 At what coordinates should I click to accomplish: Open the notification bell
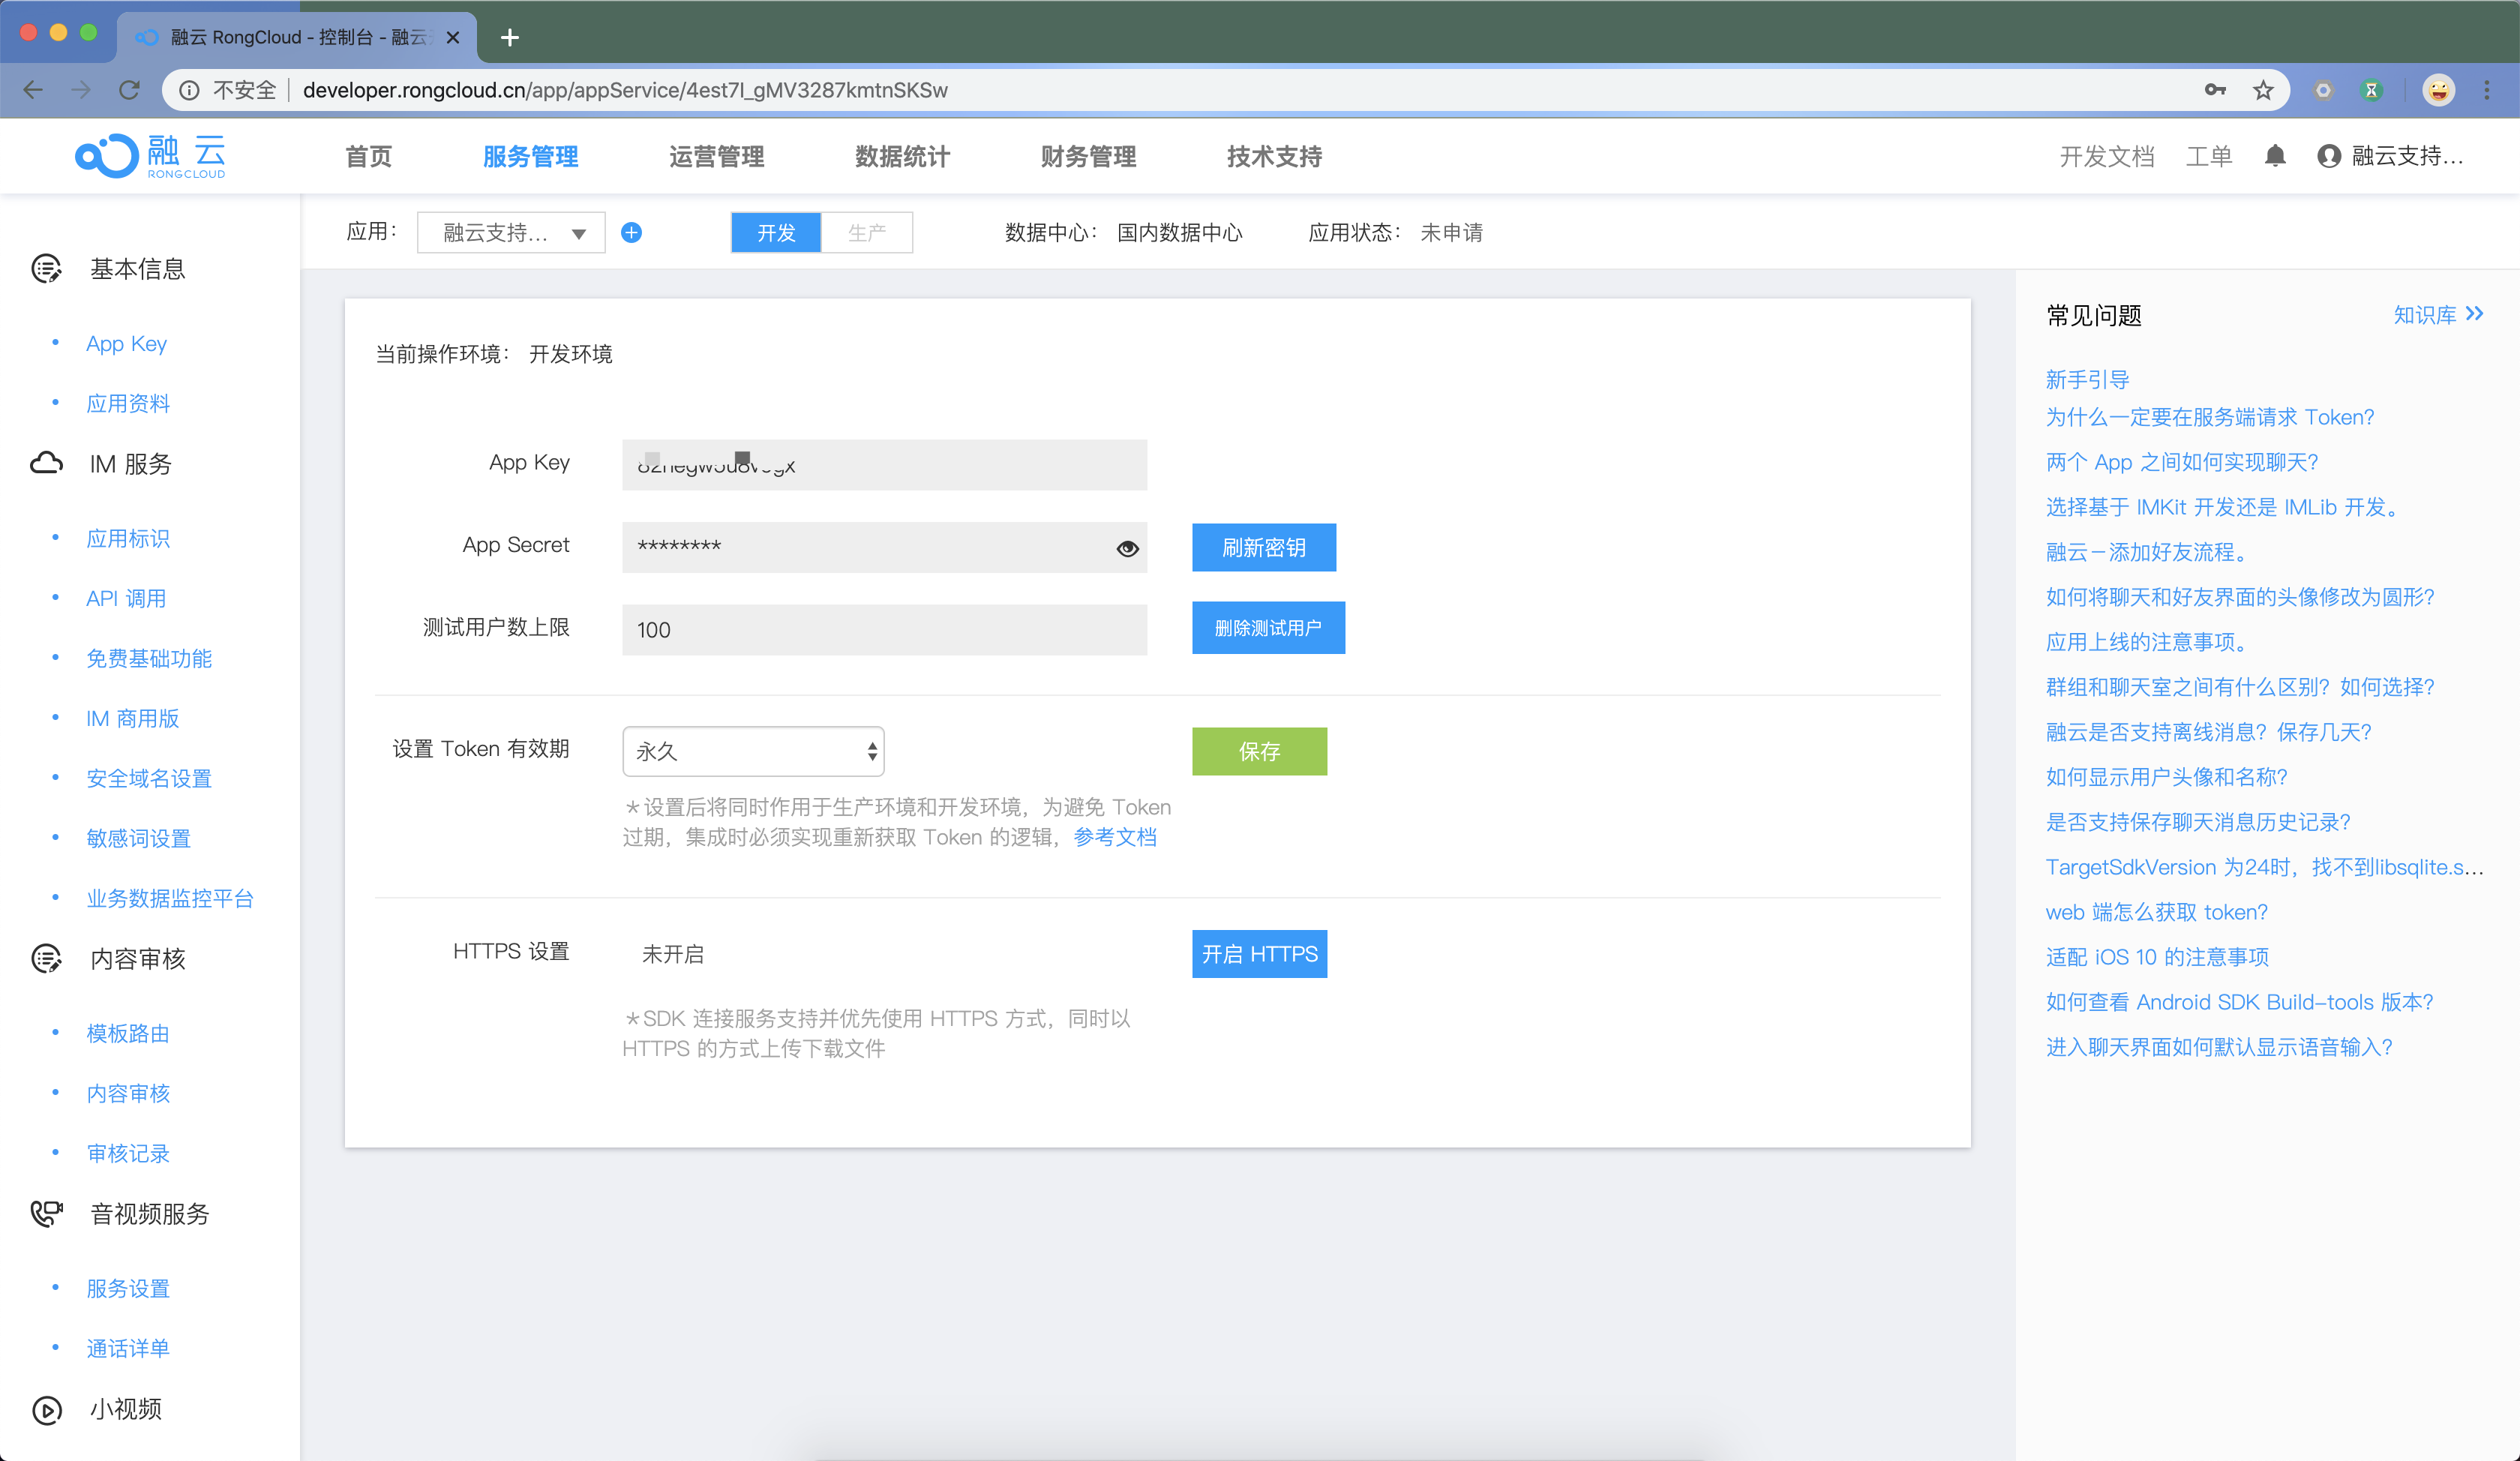point(2275,156)
